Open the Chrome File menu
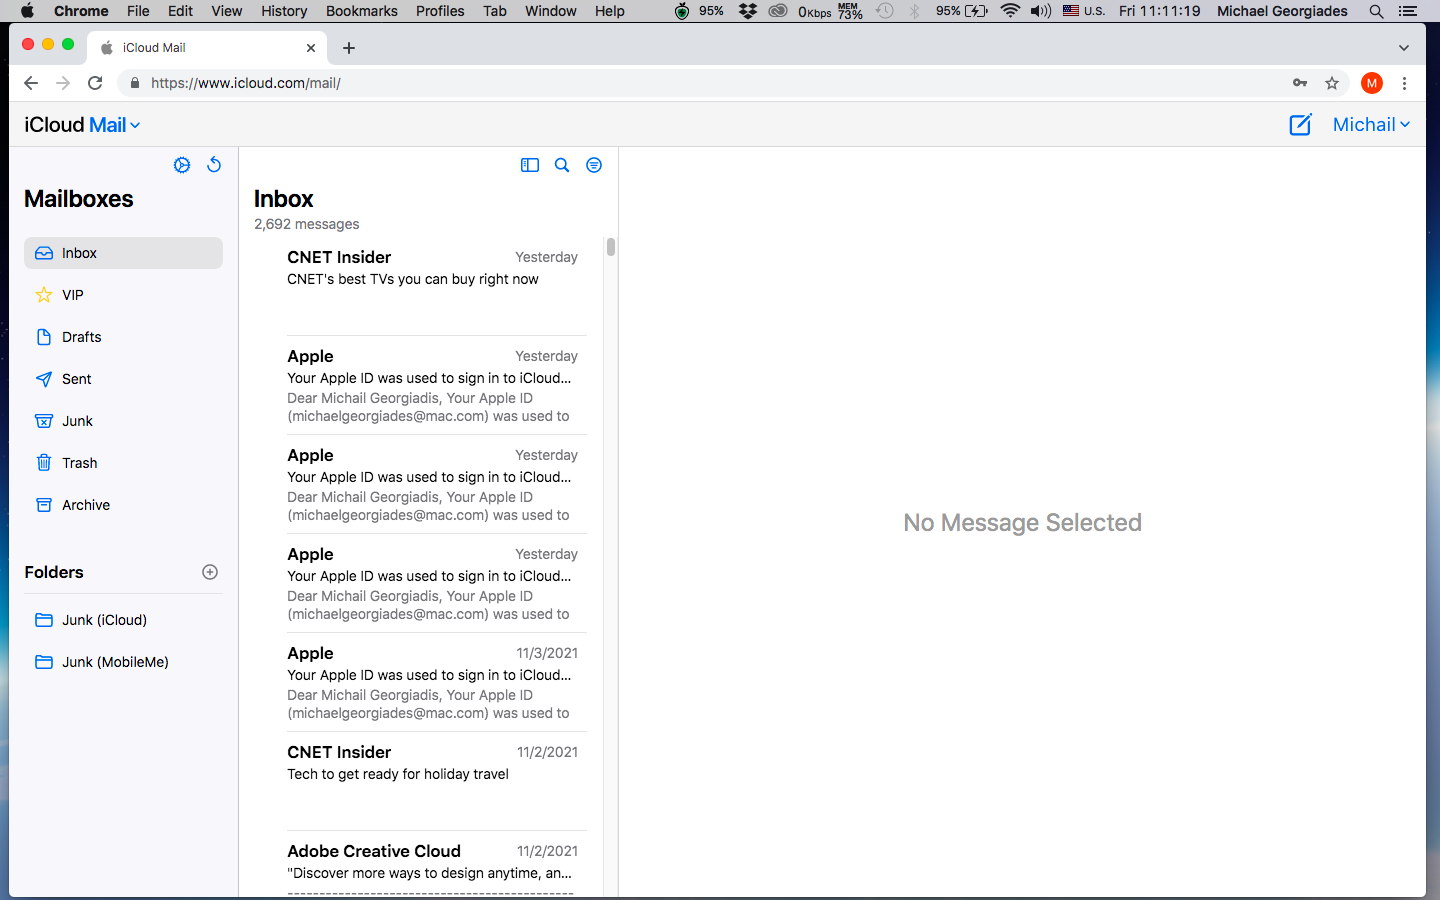 point(138,11)
